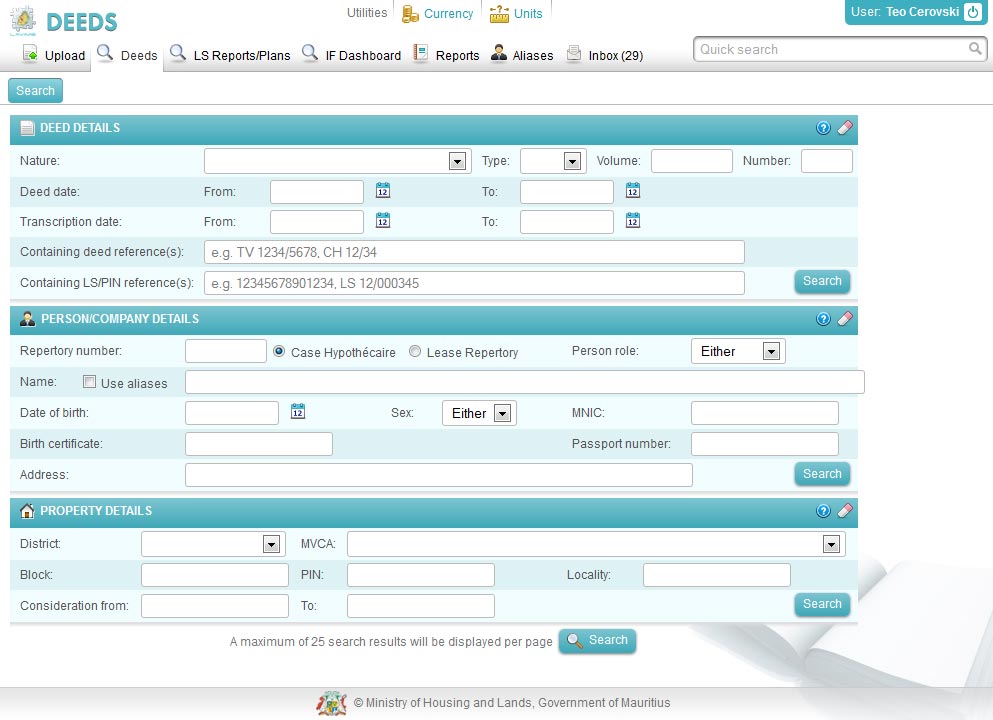Viewport: 993px width, 720px height.
Task: Select Case Hypothécaire radio option
Action: (279, 351)
